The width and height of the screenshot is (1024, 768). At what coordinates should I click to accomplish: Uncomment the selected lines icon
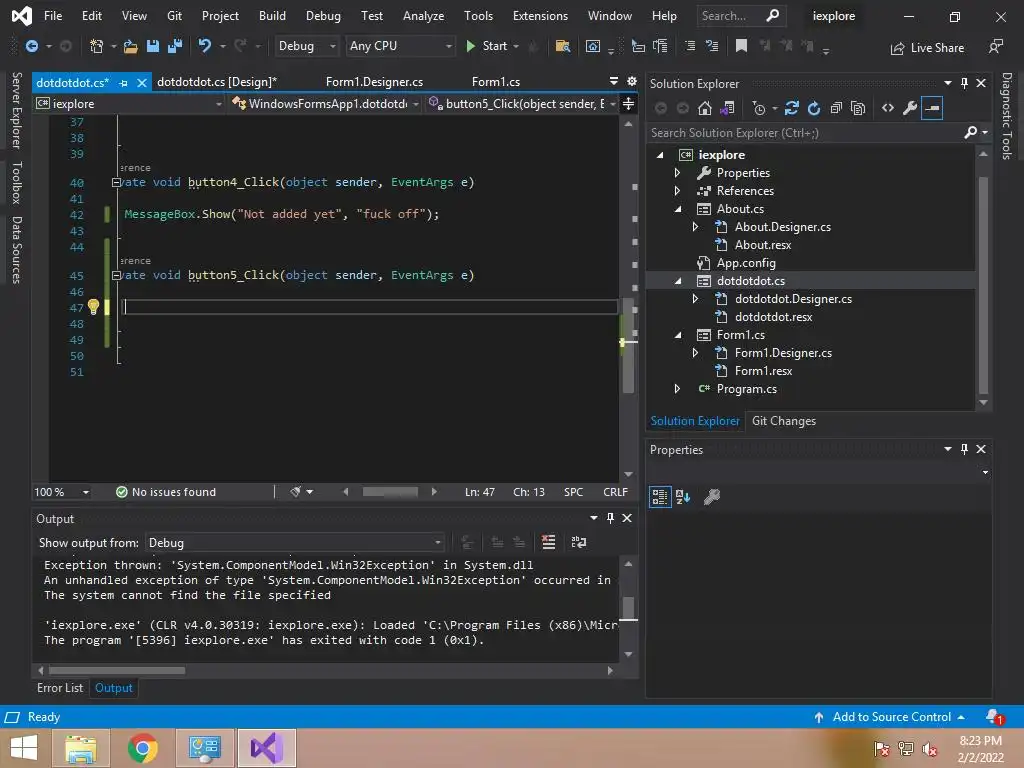point(712,46)
